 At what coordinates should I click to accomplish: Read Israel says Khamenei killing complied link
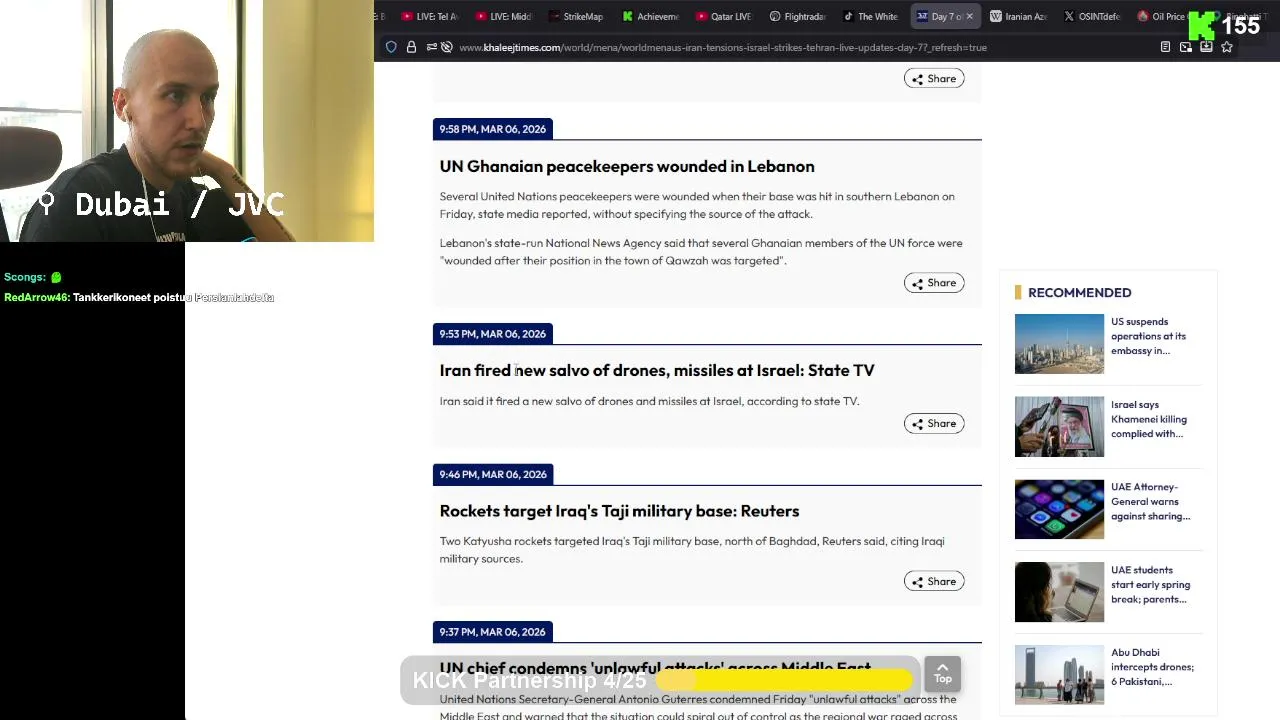1149,419
